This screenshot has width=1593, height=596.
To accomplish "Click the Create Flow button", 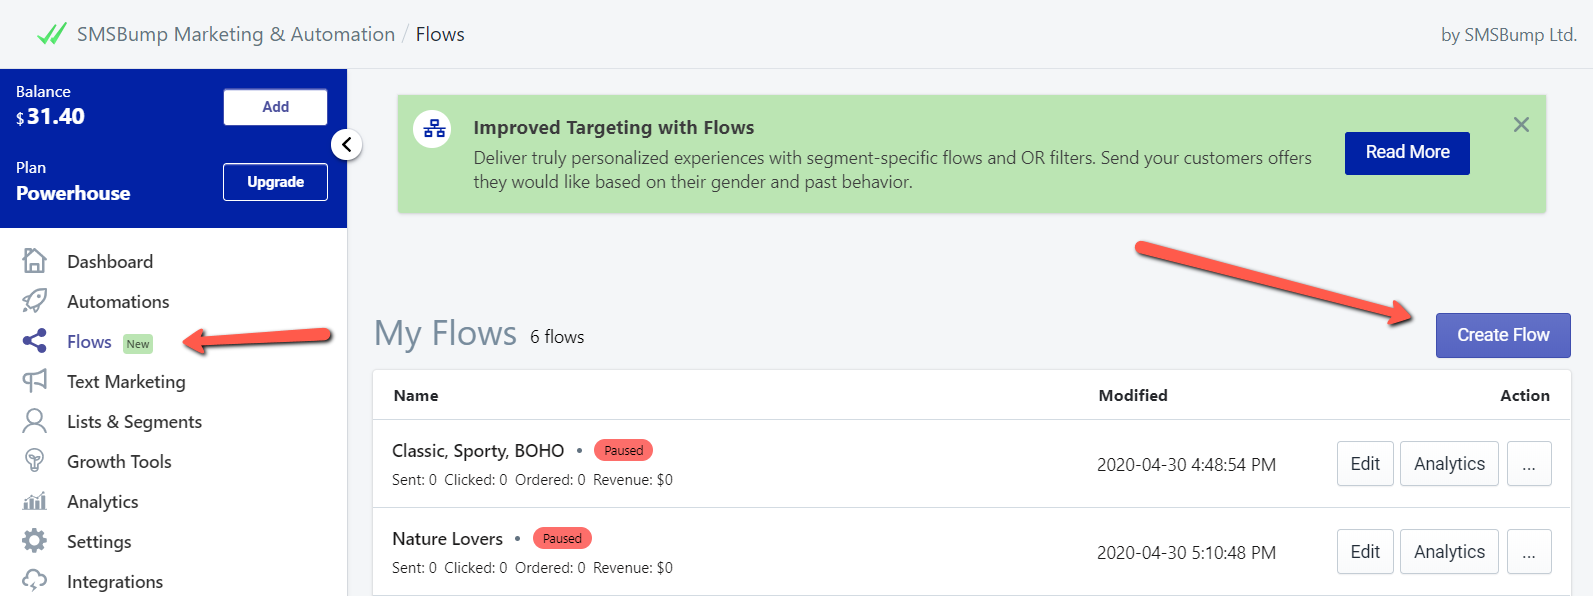I will [x=1503, y=335].
